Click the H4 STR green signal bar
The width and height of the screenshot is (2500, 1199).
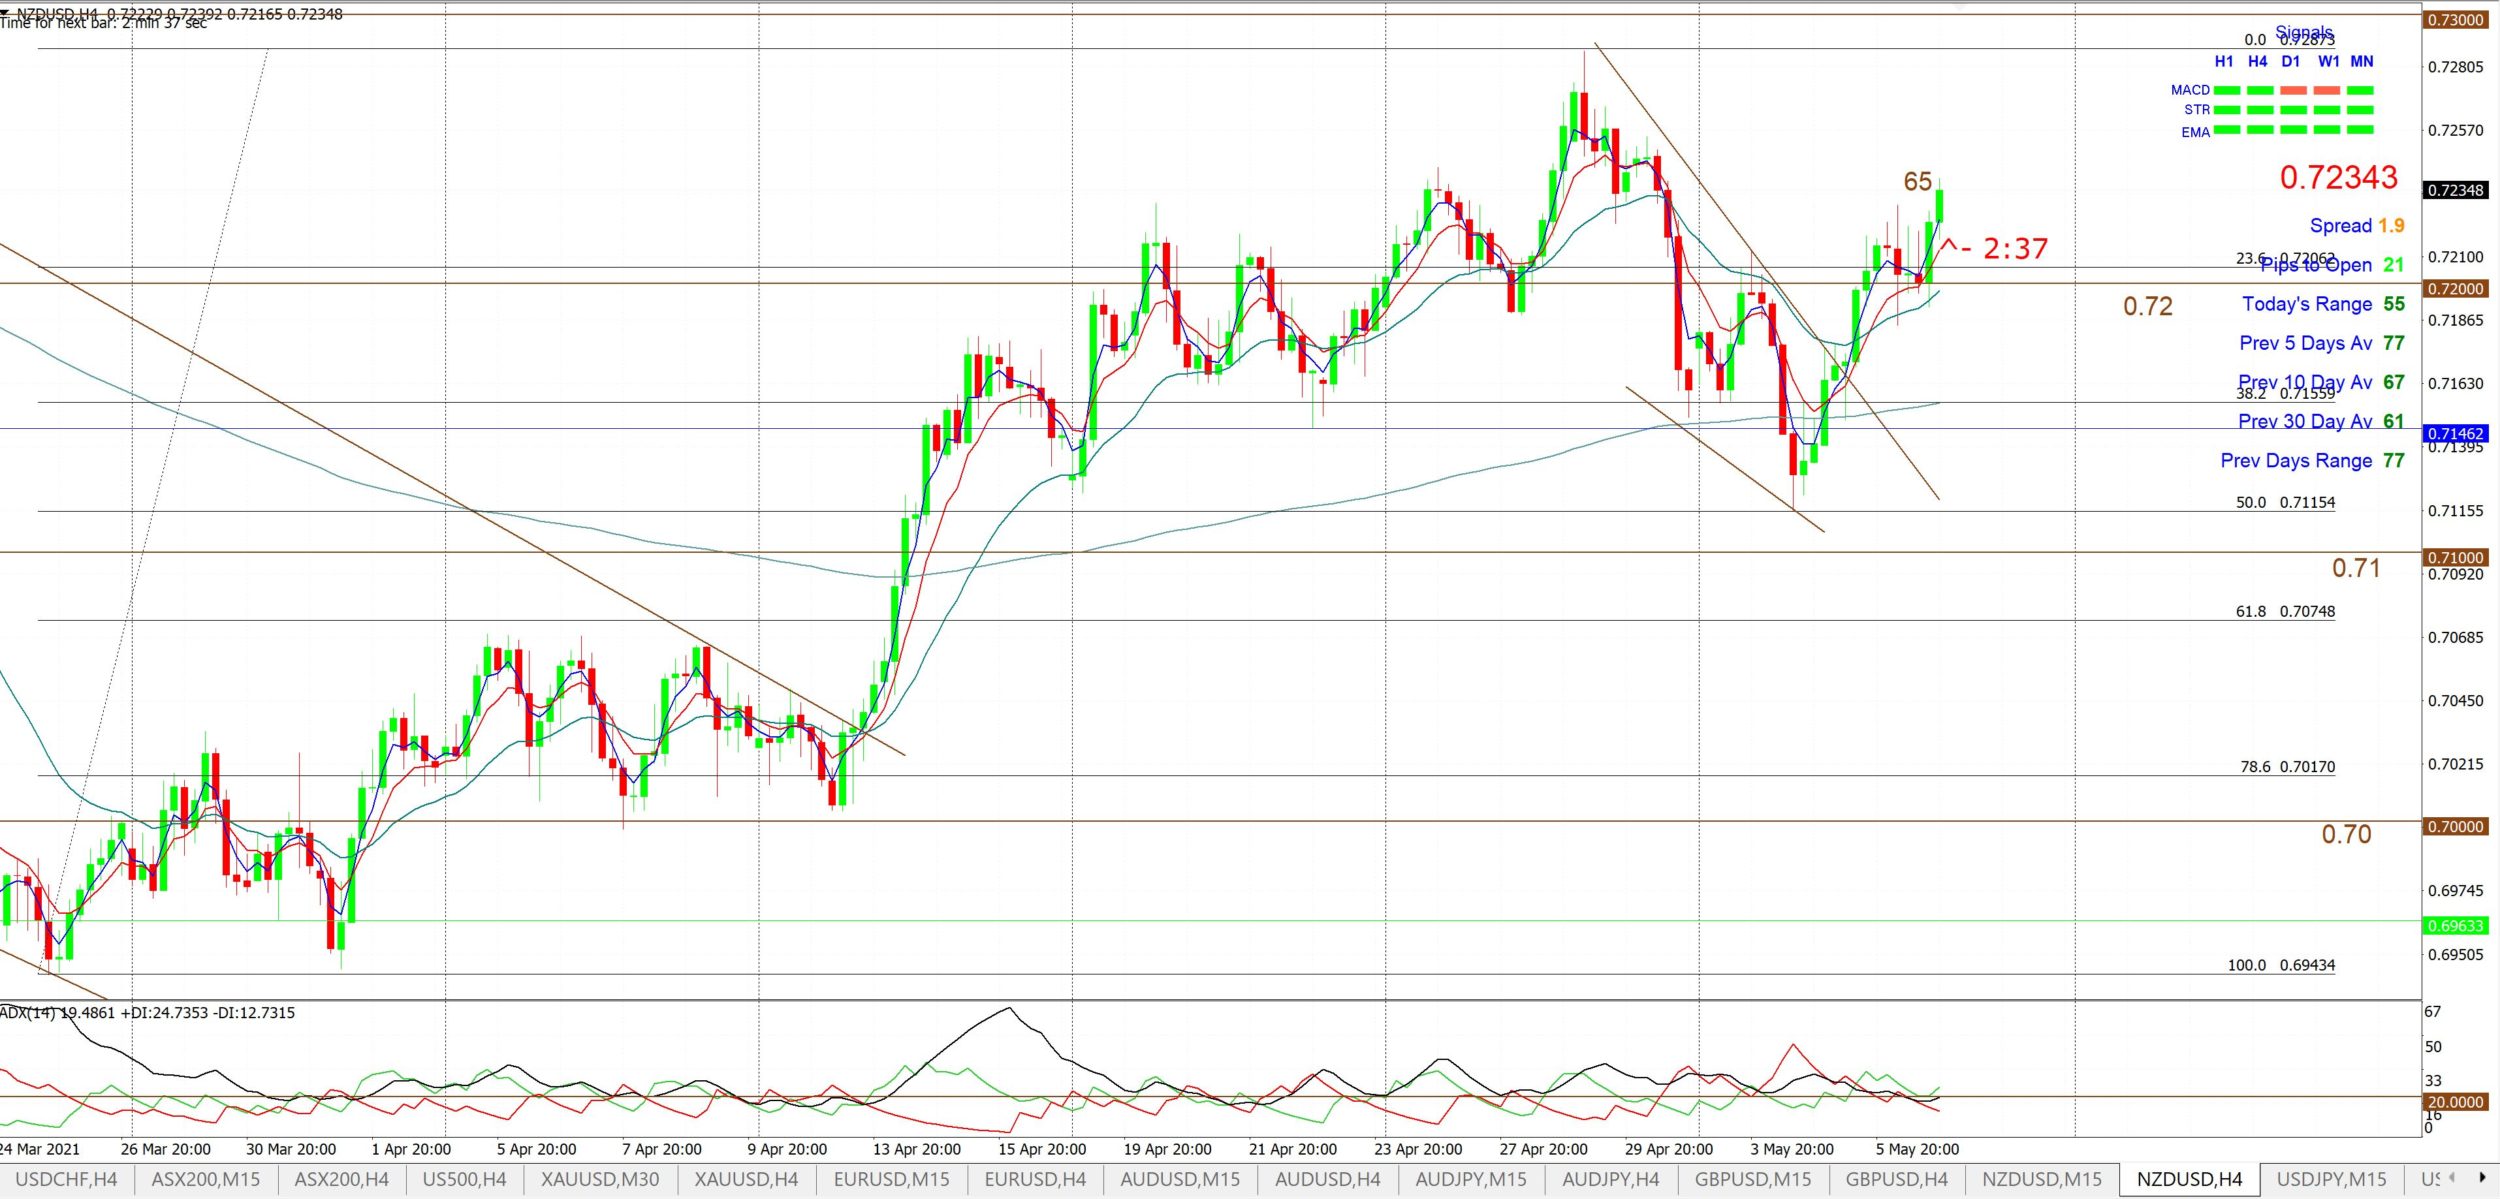pyautogui.click(x=2260, y=110)
